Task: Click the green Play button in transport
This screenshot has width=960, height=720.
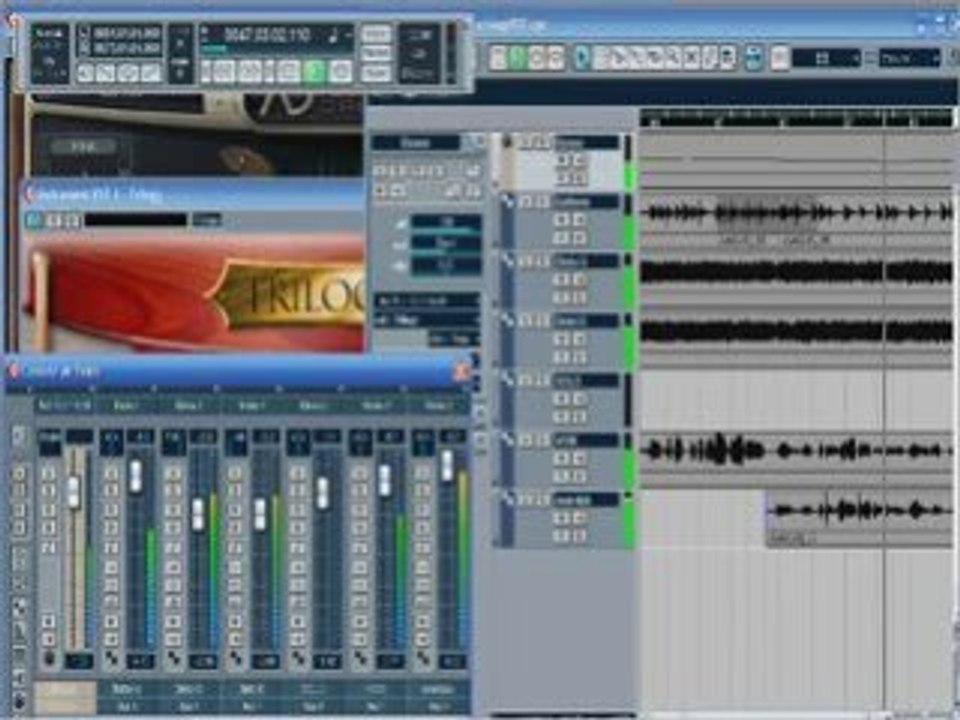Action: click(x=315, y=72)
